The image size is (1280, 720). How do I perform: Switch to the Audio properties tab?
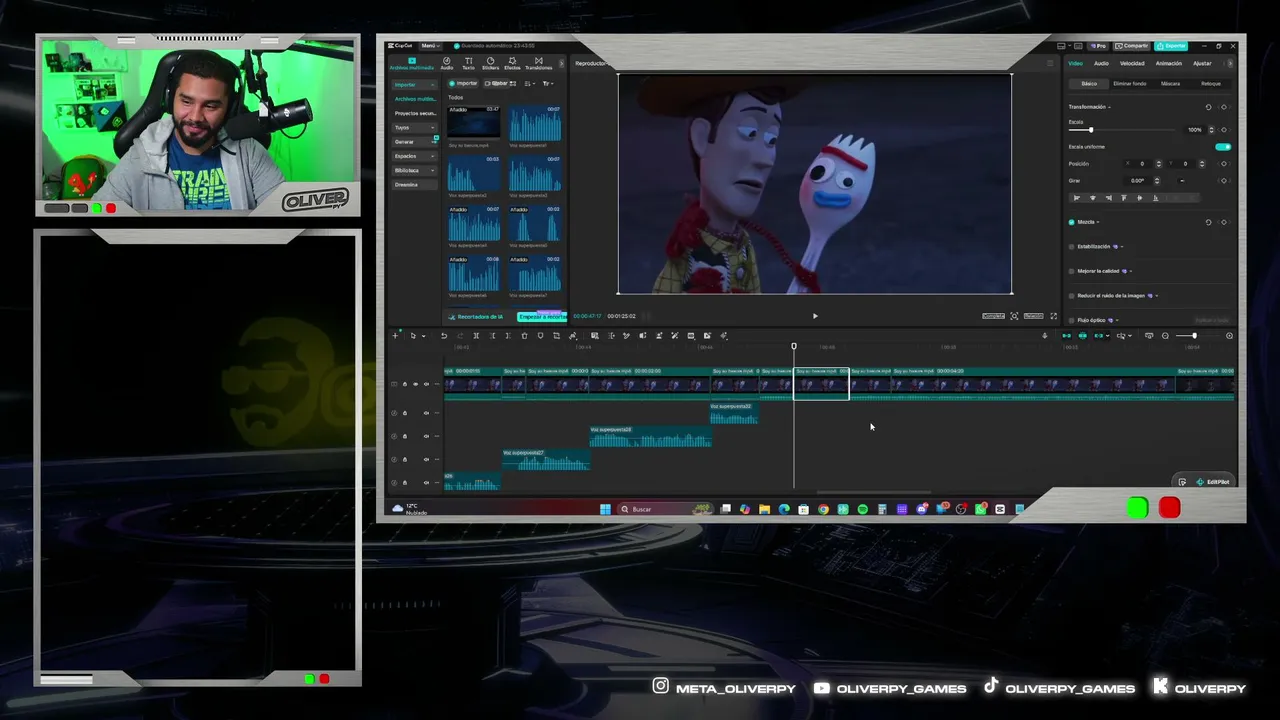[1101, 63]
